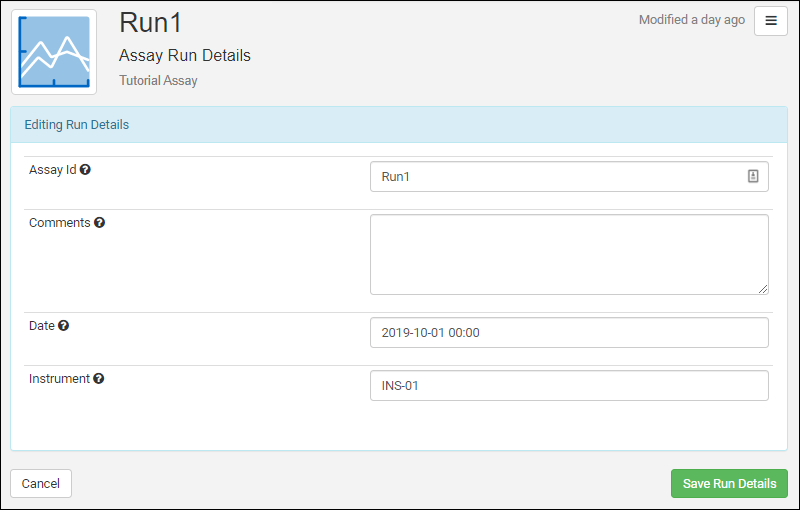The image size is (800, 510).
Task: Click into the Comments text area
Action: 568,254
